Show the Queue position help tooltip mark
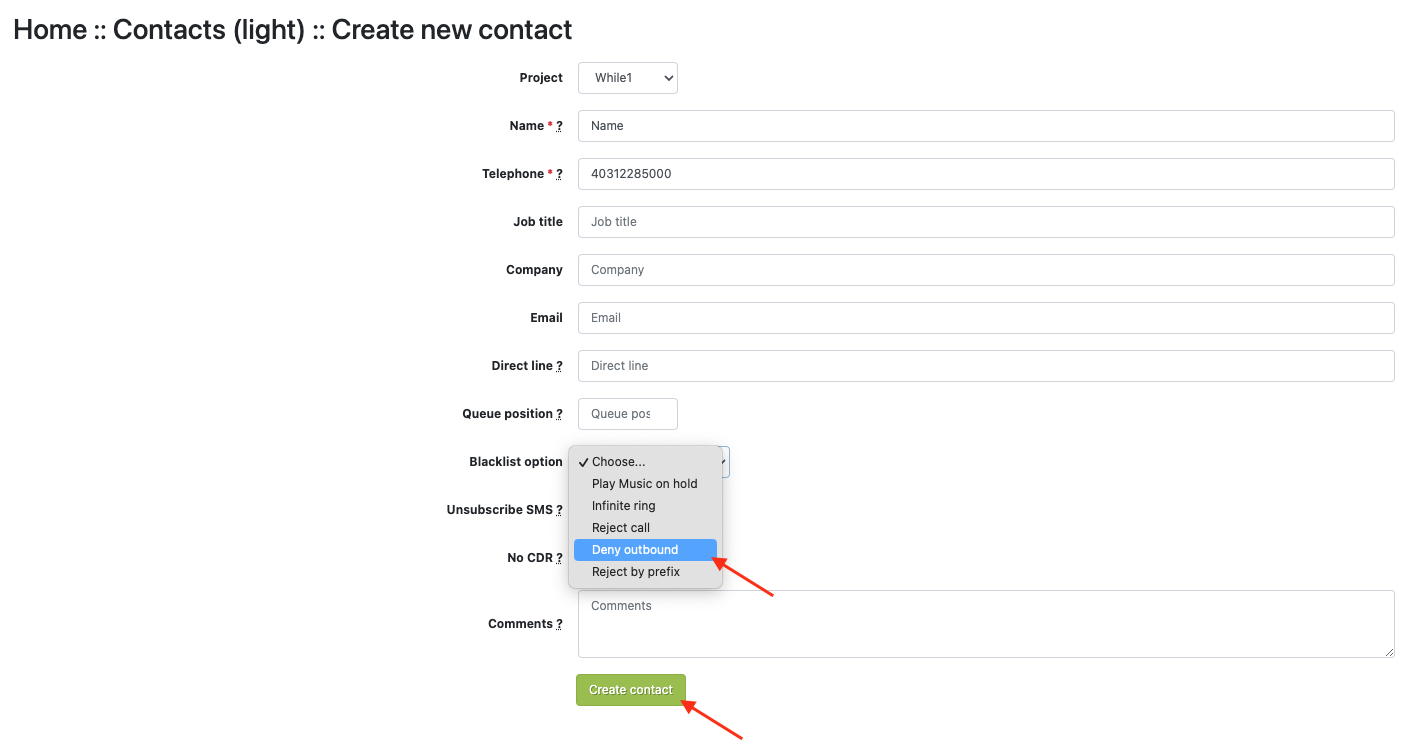The width and height of the screenshot is (1428, 755). (x=559, y=415)
